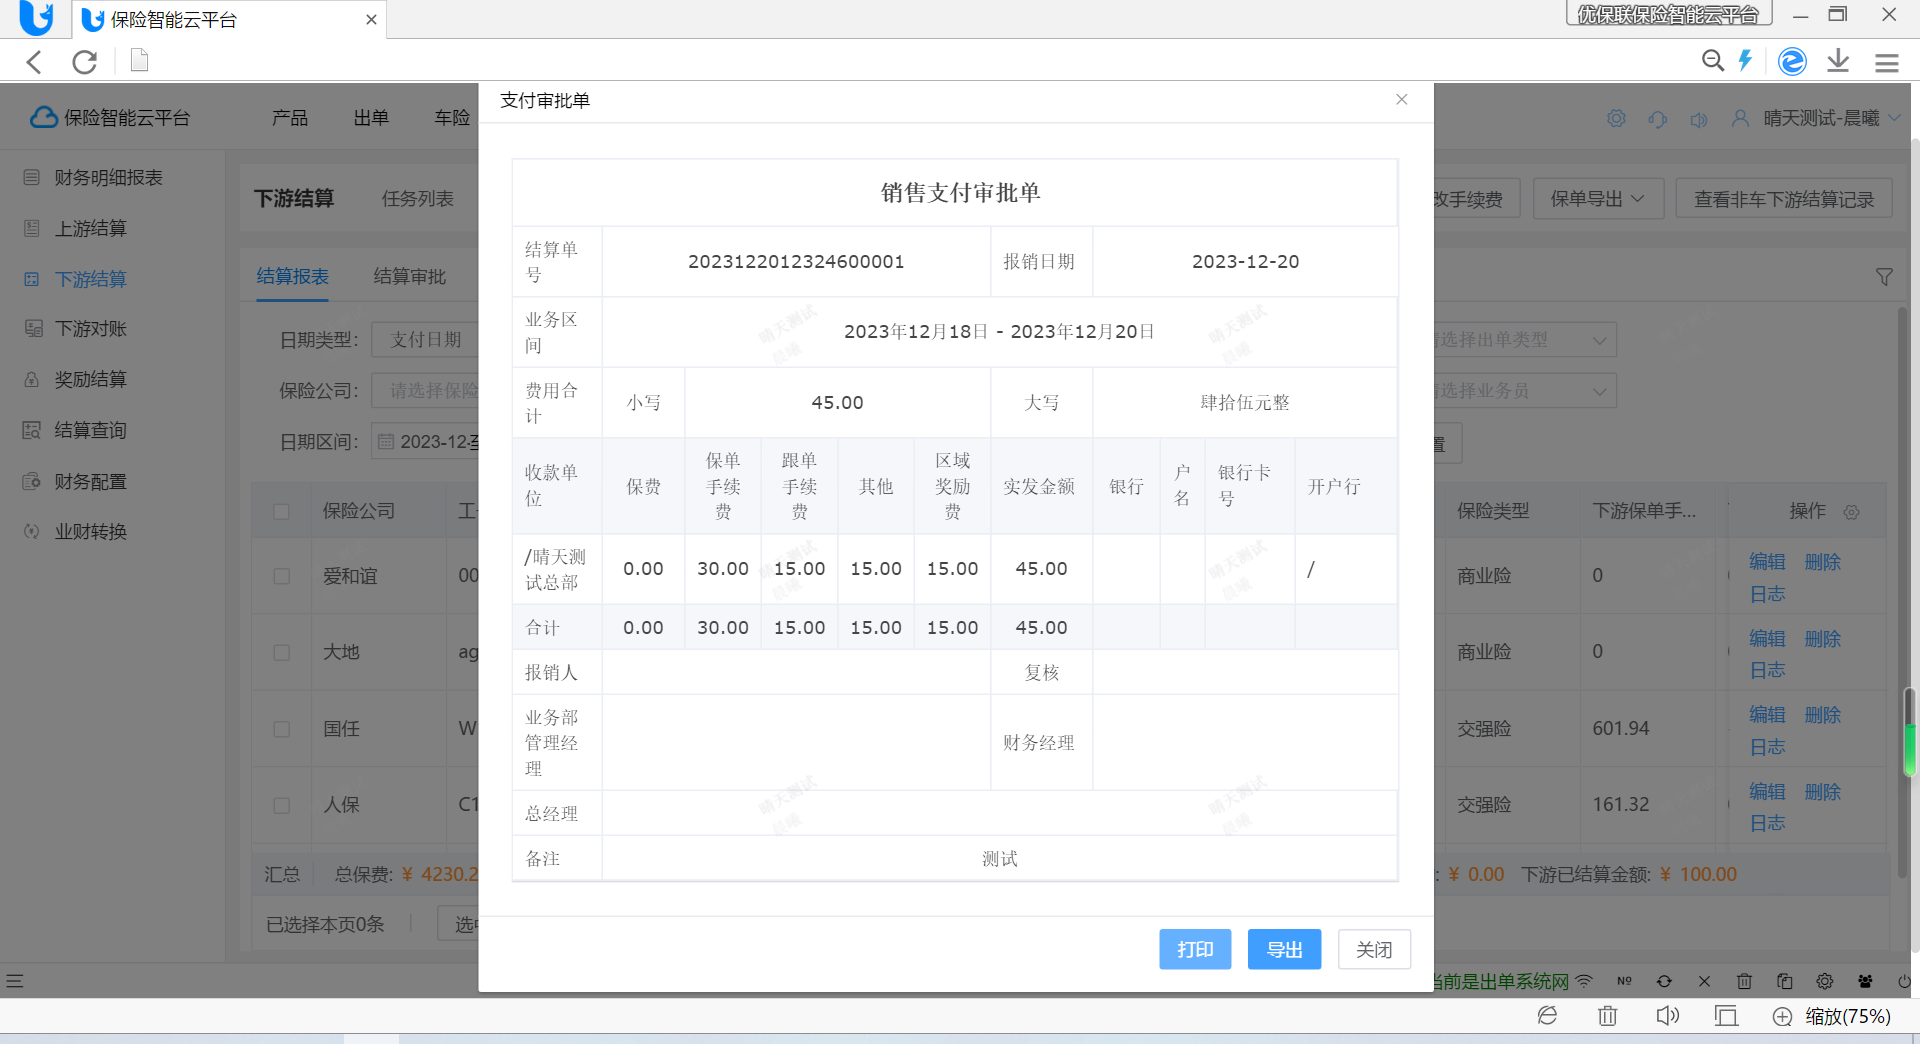1920x1044 pixels.
Task: Click the zoom-out magnifier in browser toolbar
Action: pyautogui.click(x=1712, y=61)
